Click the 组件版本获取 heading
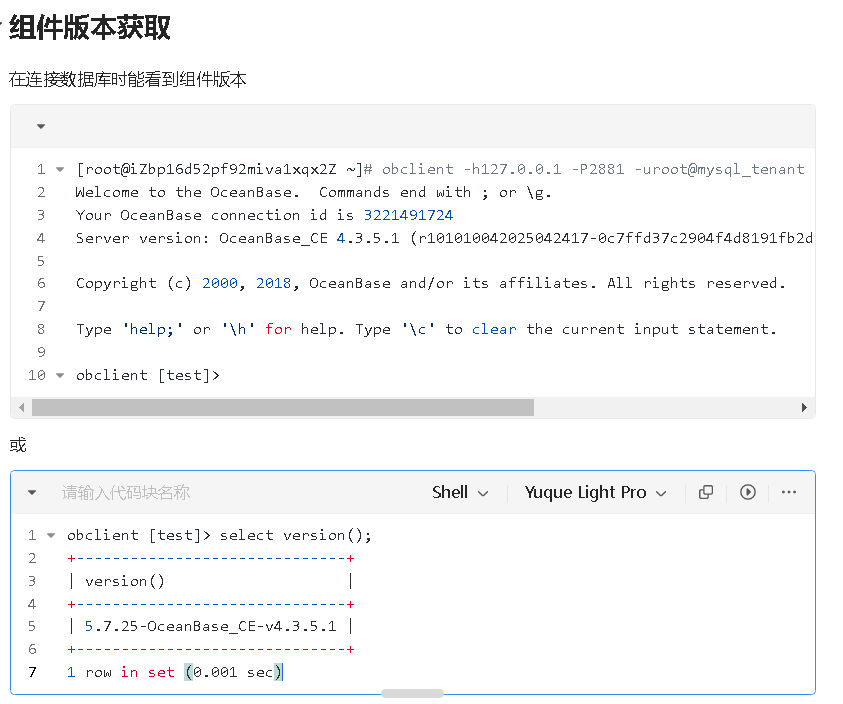Image resolution: width=843 pixels, height=704 pixels. [90, 28]
